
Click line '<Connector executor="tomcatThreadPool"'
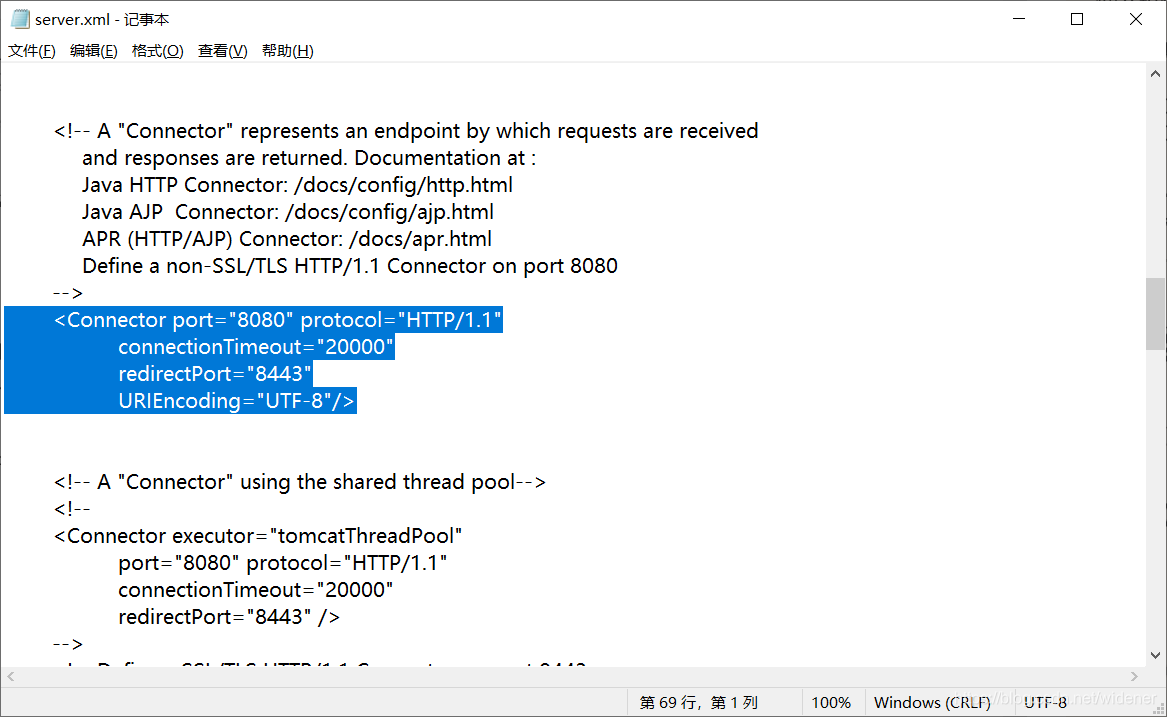click(258, 536)
